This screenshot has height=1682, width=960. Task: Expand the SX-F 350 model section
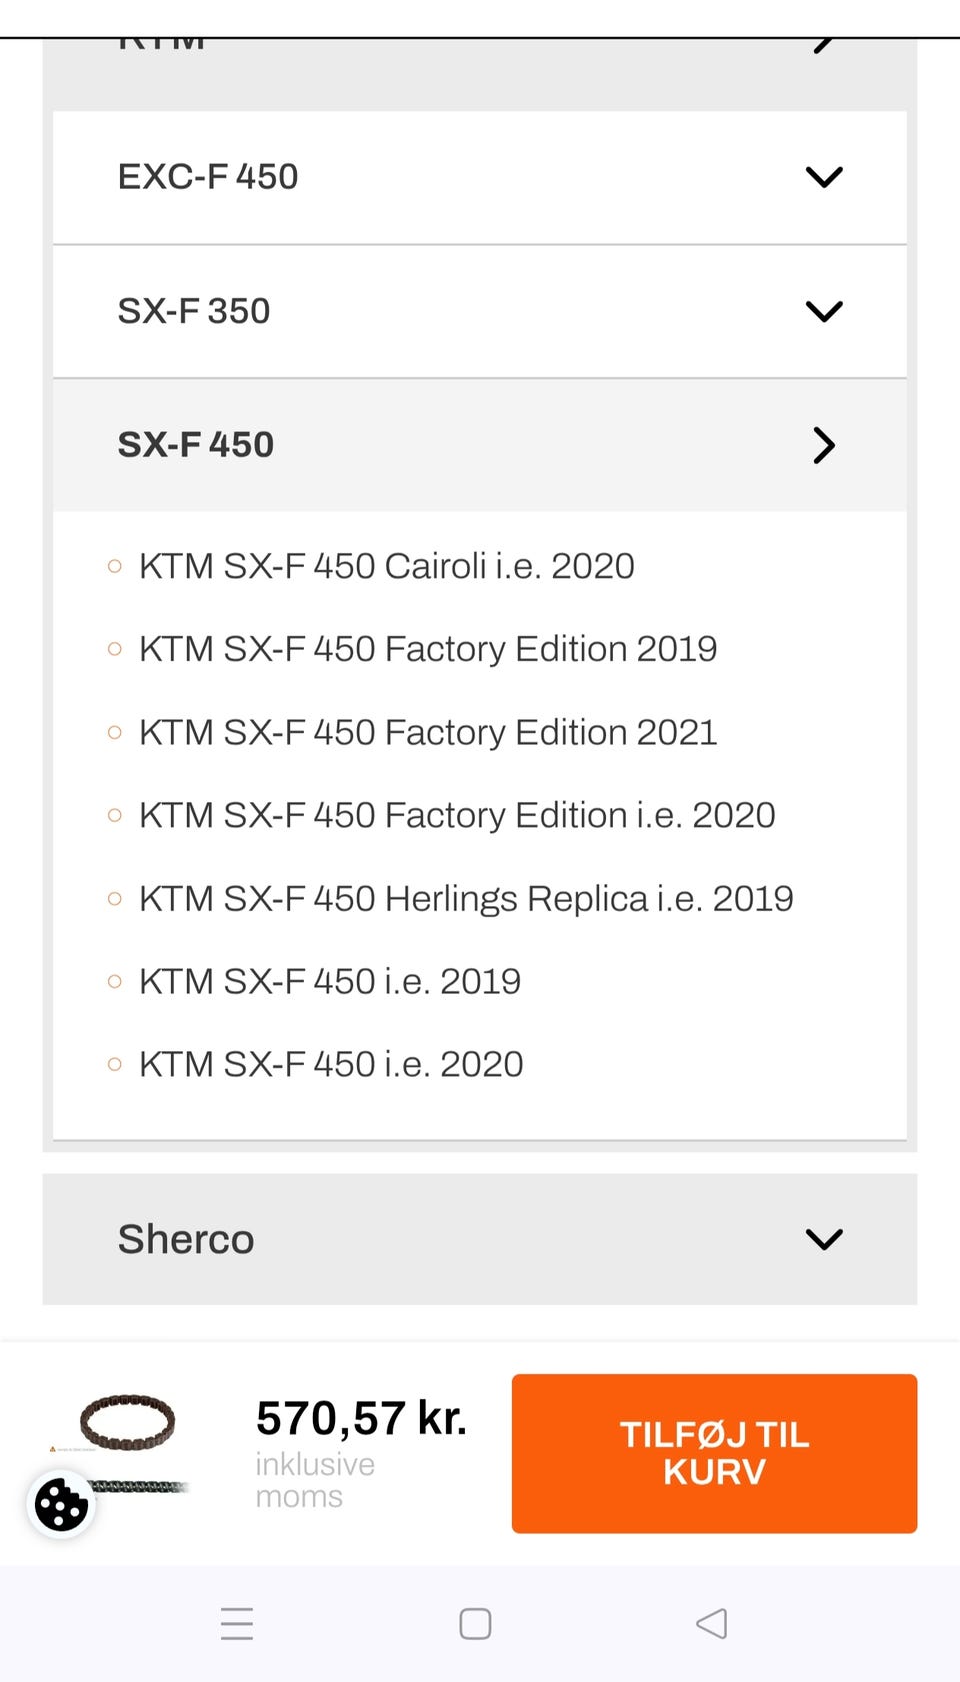tap(194, 311)
